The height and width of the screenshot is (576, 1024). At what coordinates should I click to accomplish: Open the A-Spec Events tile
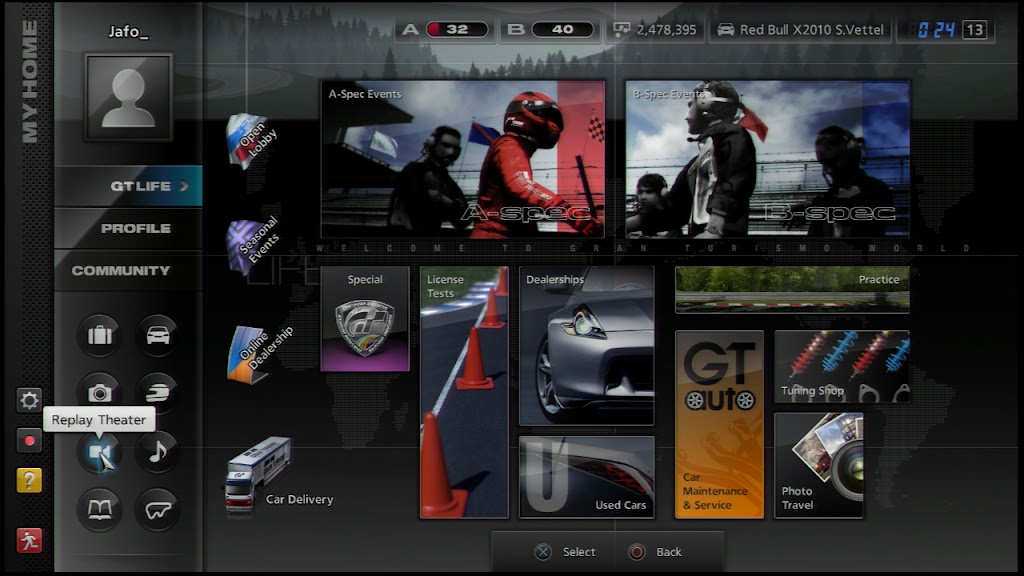463,159
